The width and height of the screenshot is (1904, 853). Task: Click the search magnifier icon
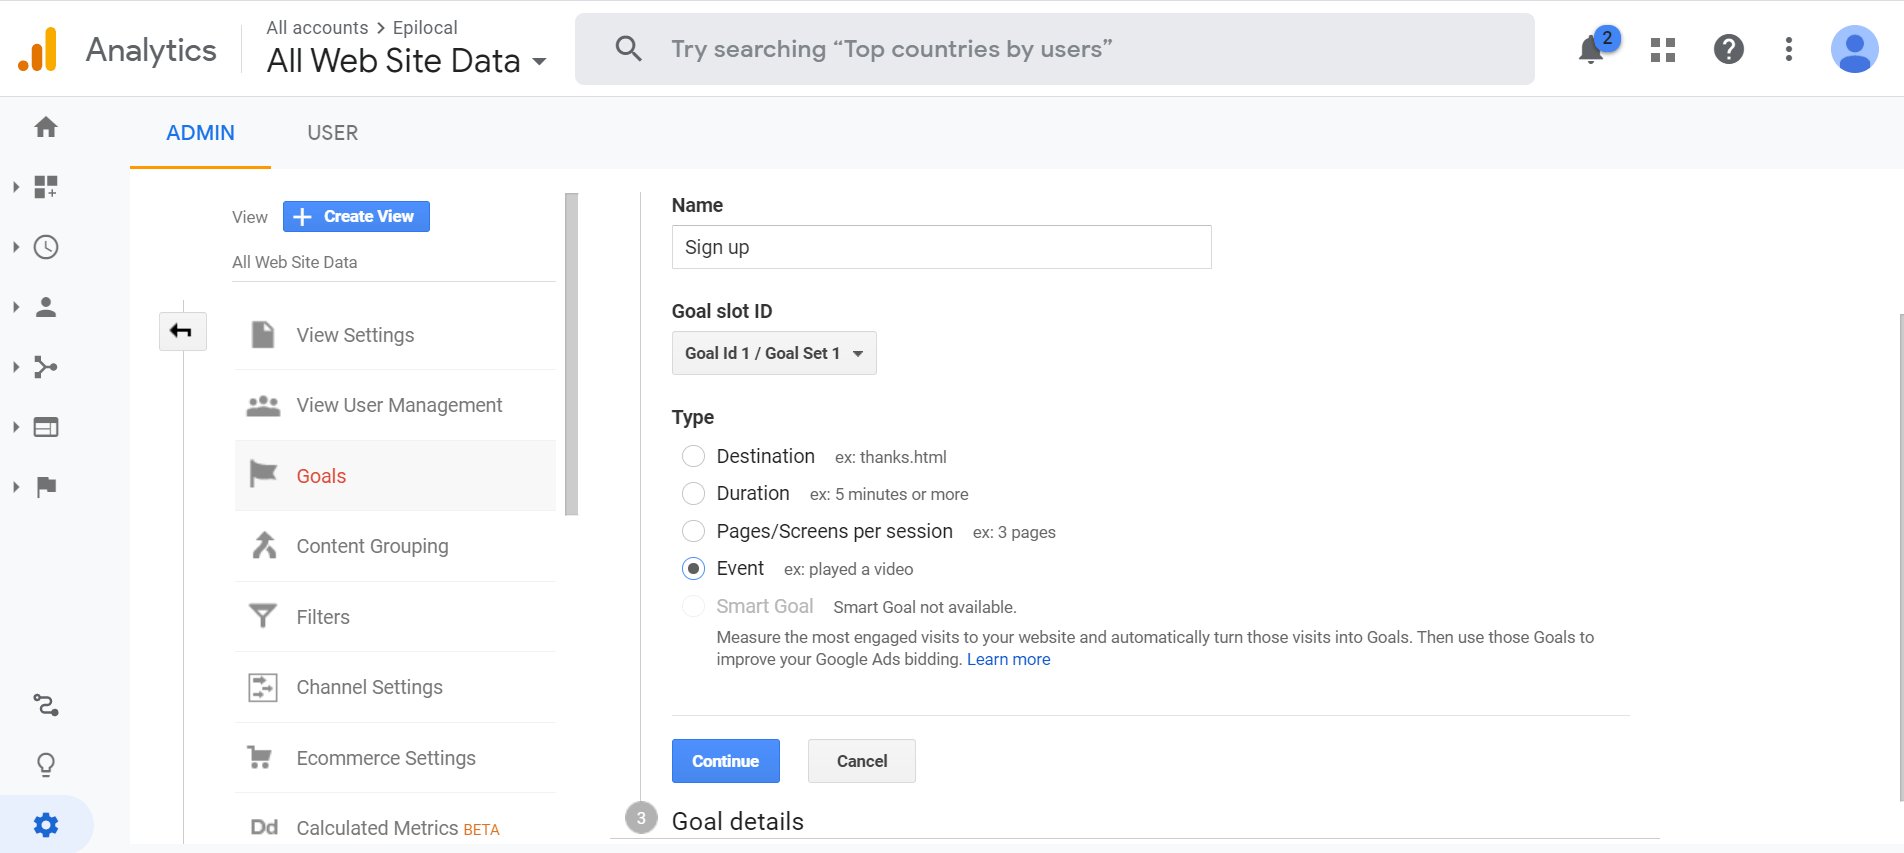tap(628, 48)
